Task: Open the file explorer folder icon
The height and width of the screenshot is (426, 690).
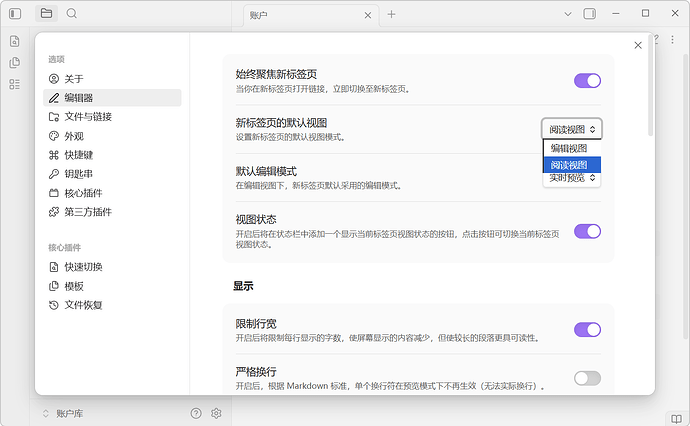Action: tap(47, 14)
